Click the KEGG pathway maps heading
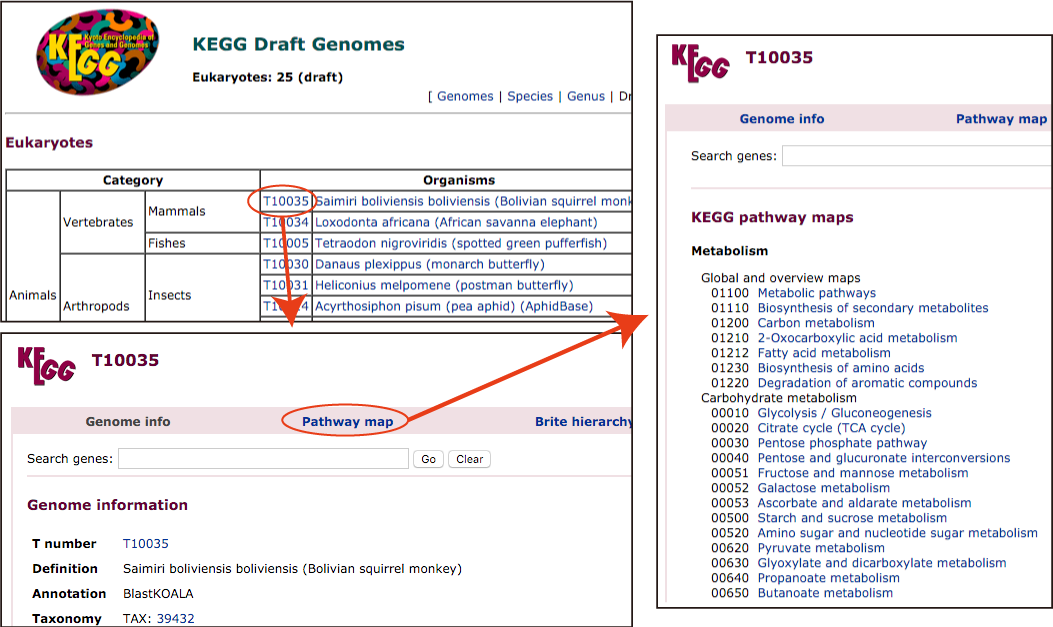 [x=772, y=217]
